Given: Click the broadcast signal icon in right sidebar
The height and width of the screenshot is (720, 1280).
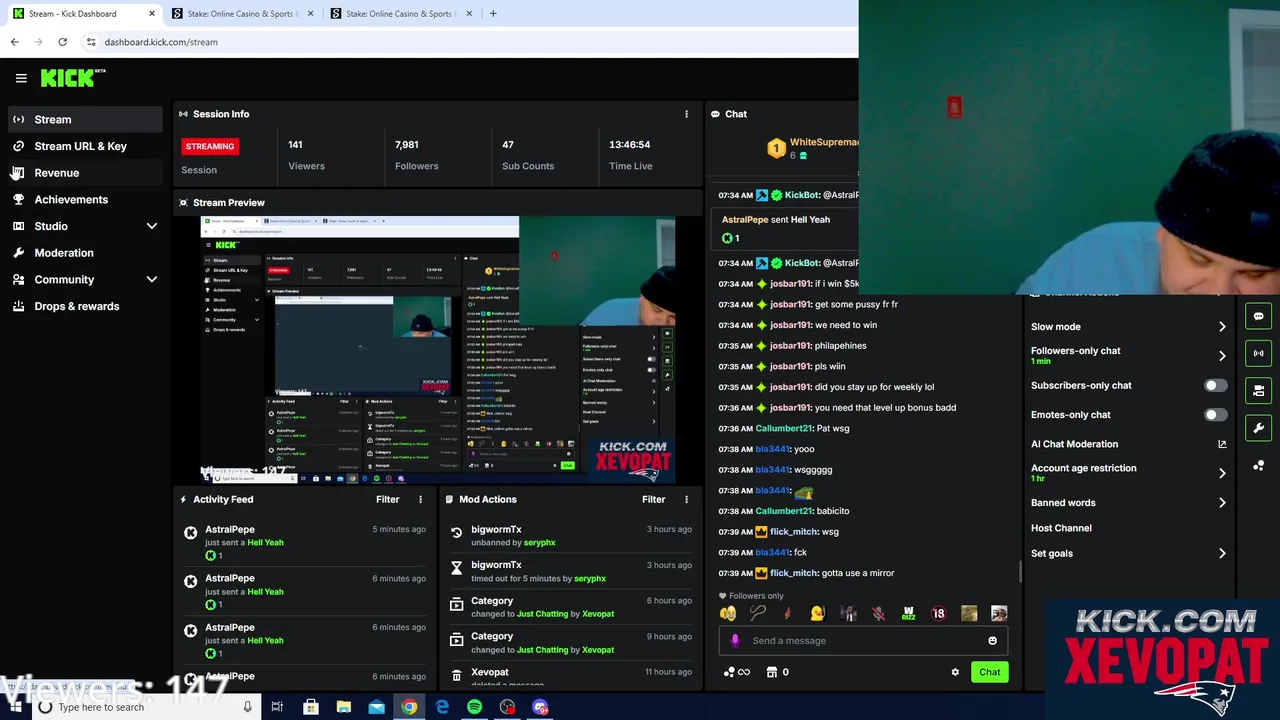Looking at the screenshot, I should click(1258, 353).
